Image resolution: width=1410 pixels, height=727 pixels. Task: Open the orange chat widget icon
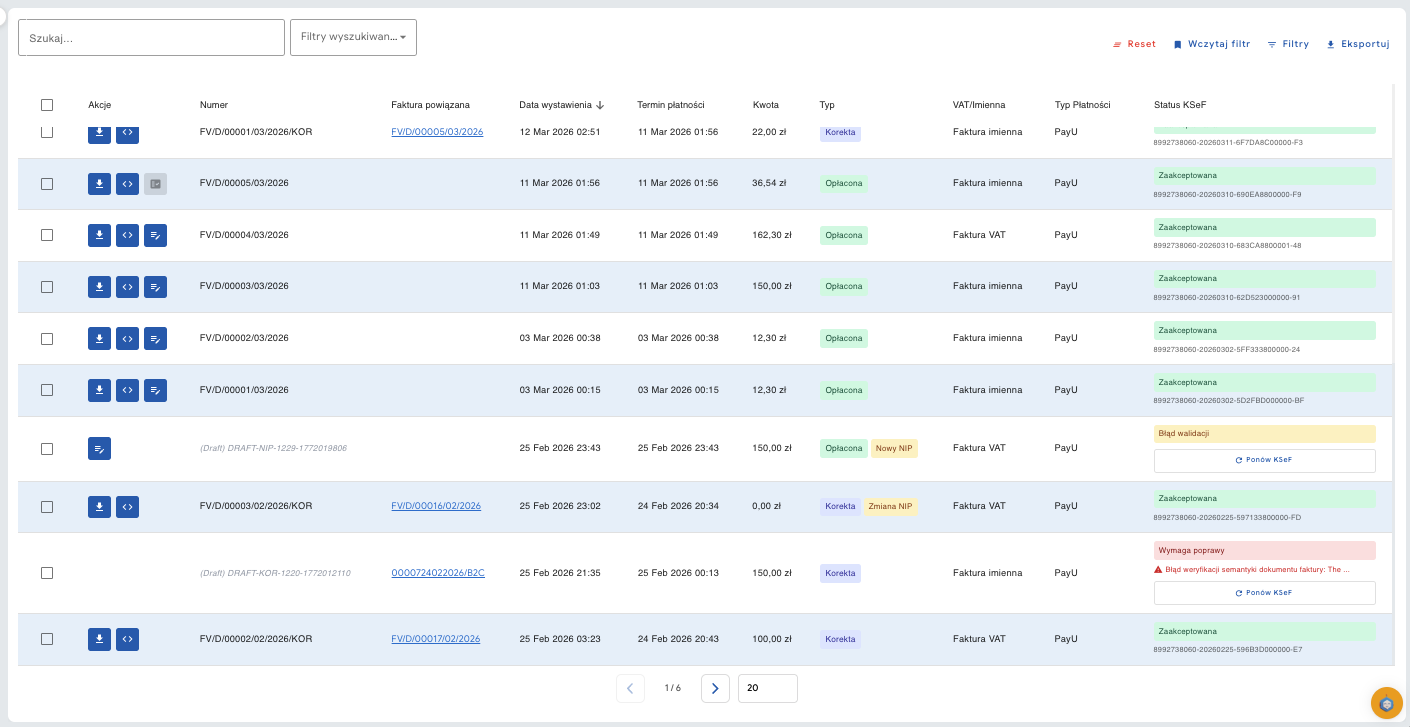(1386, 704)
